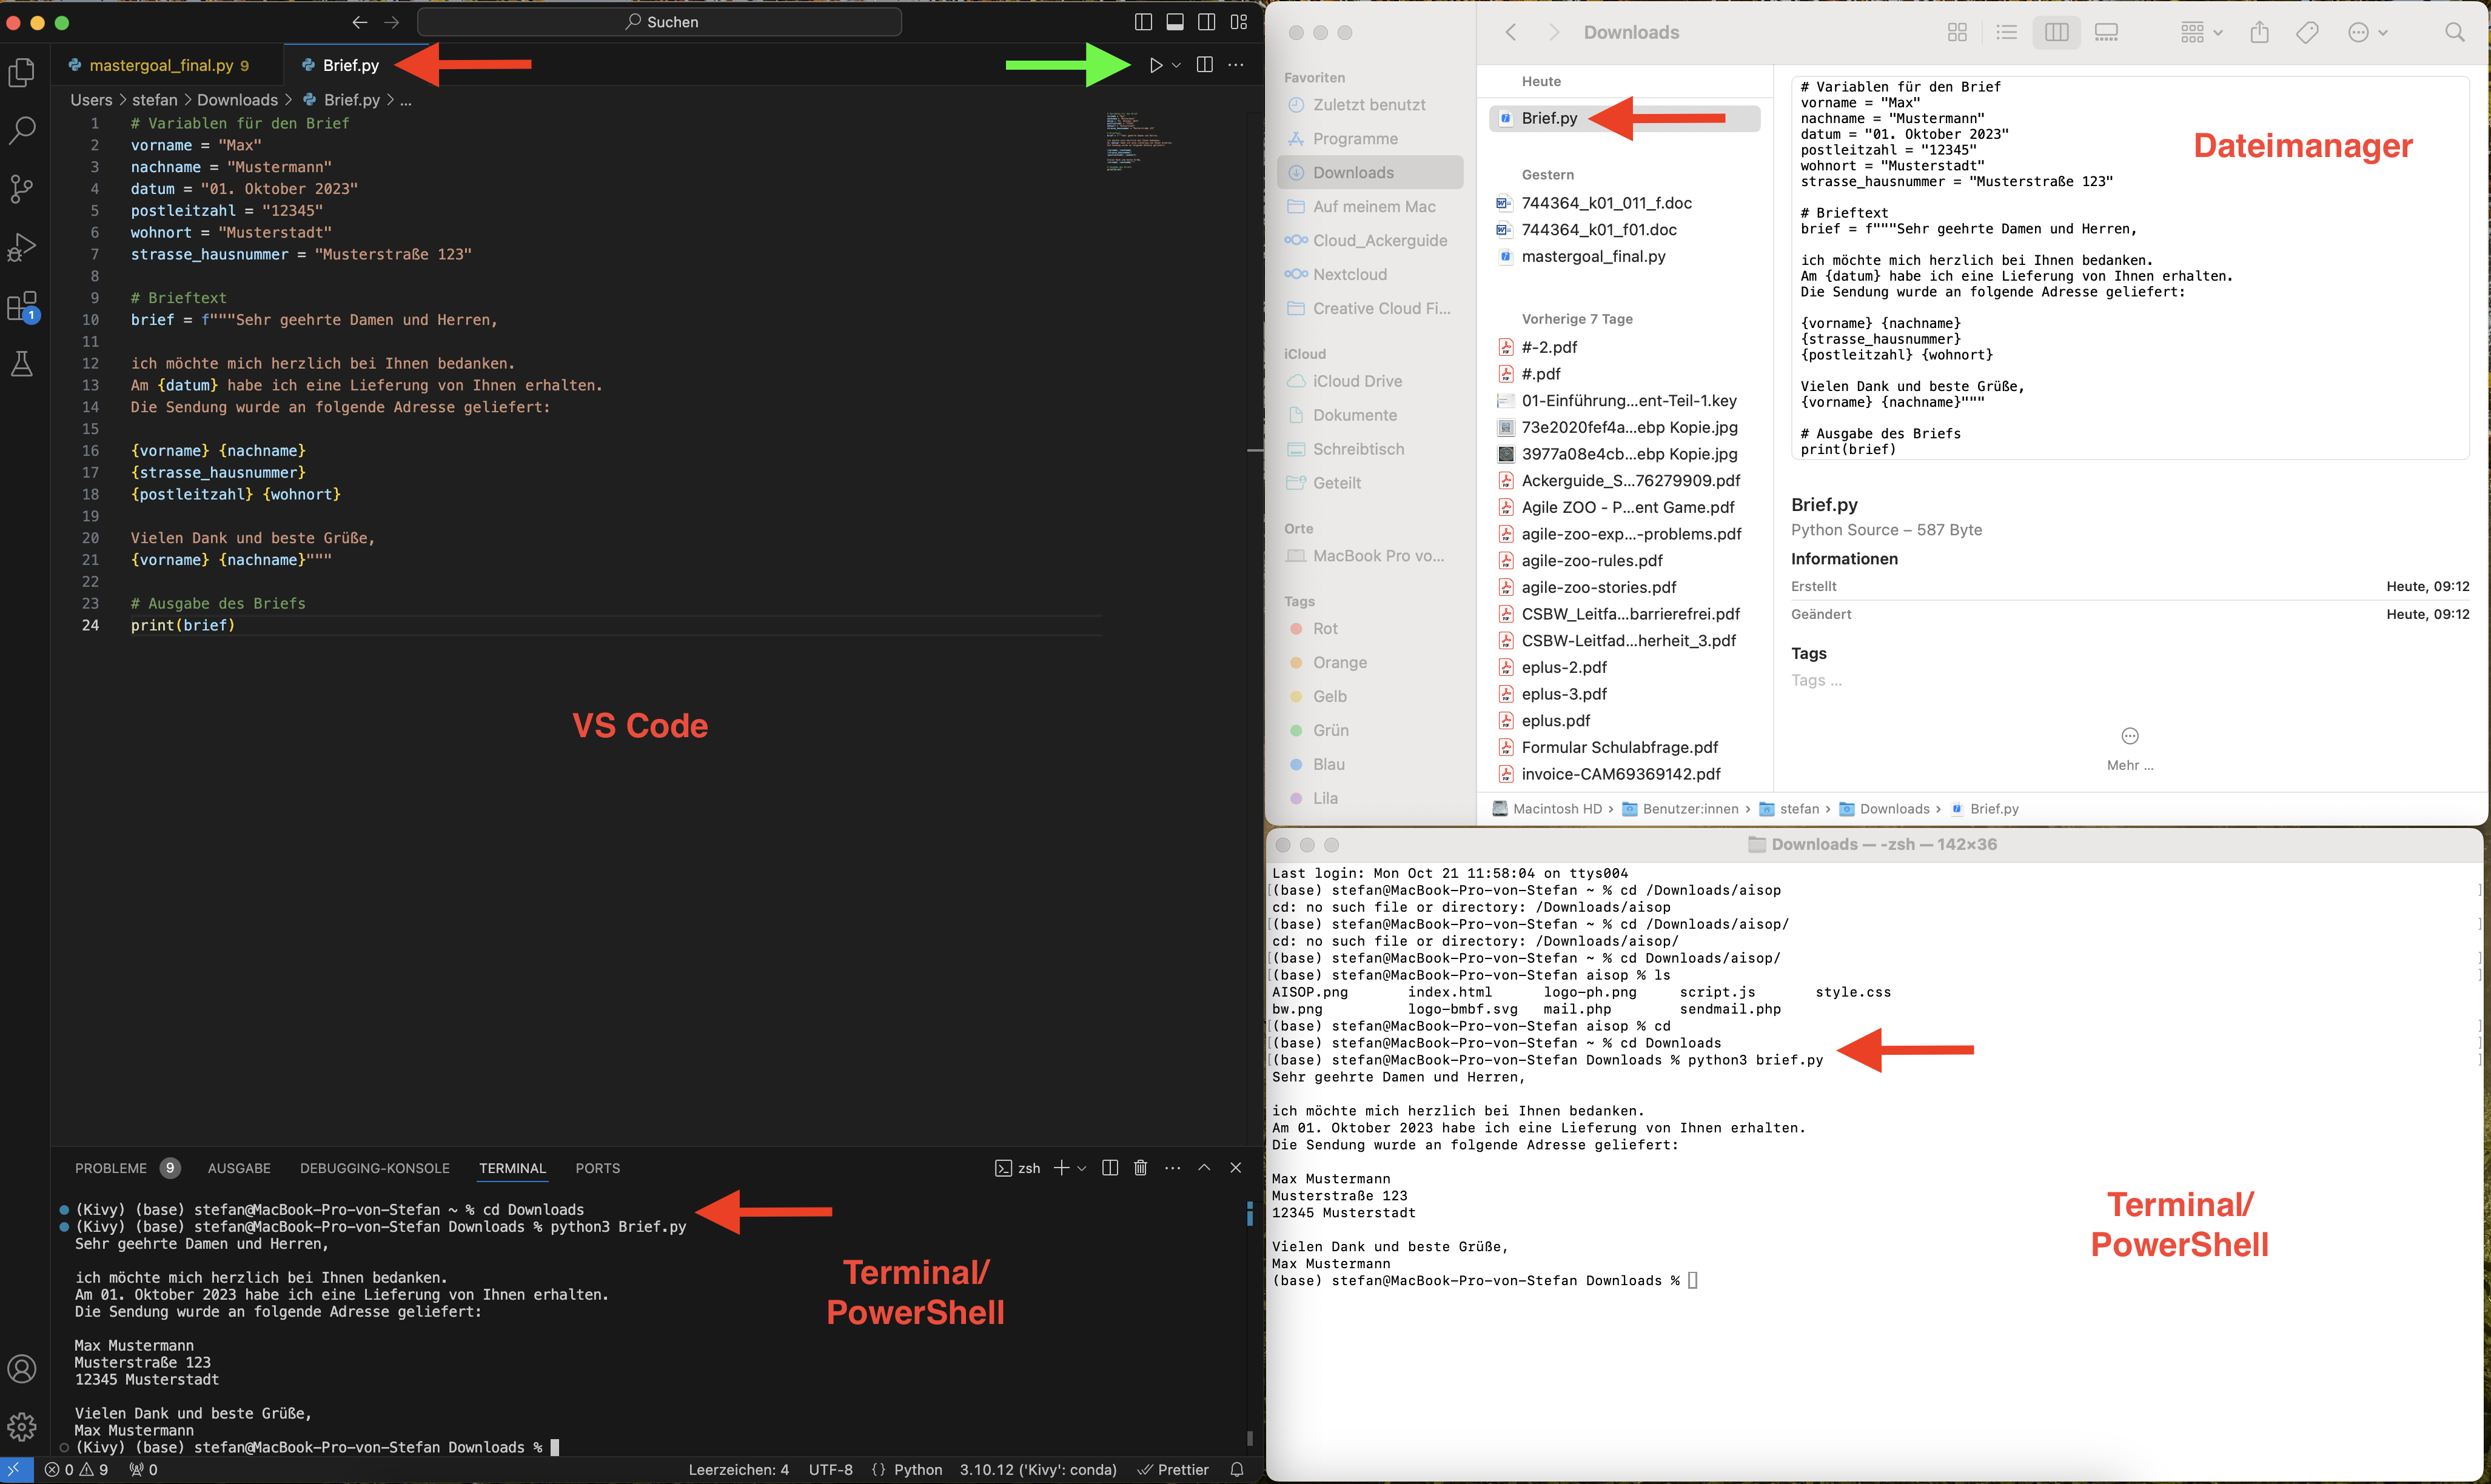Open Downloads in Finder sidebar
This screenshot has height=1484, width=2491.
[x=1370, y=173]
